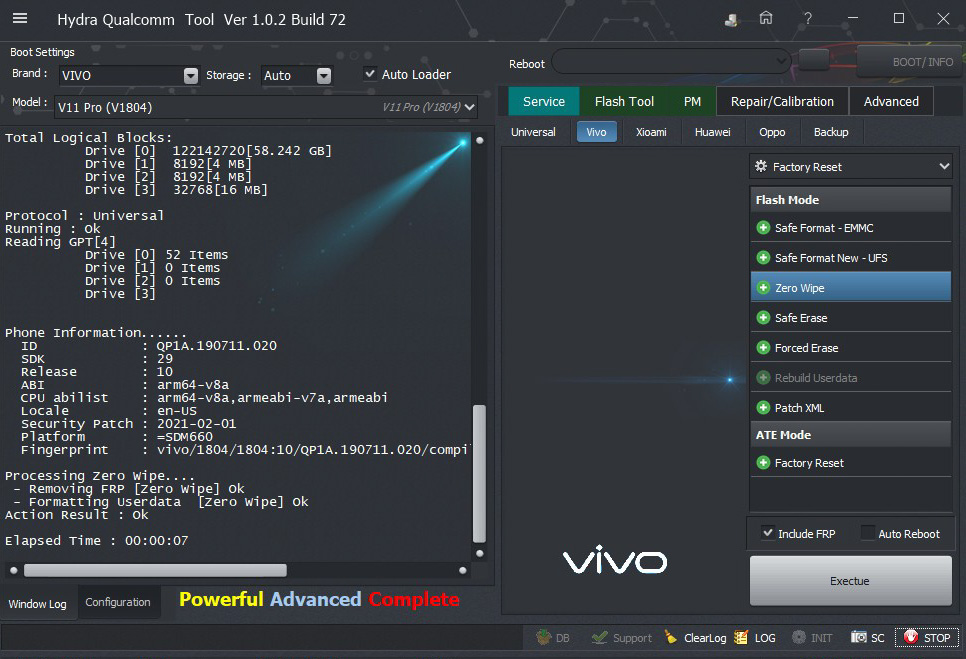
Task: Select the Safe Format New - UFS option
Action: (851, 257)
